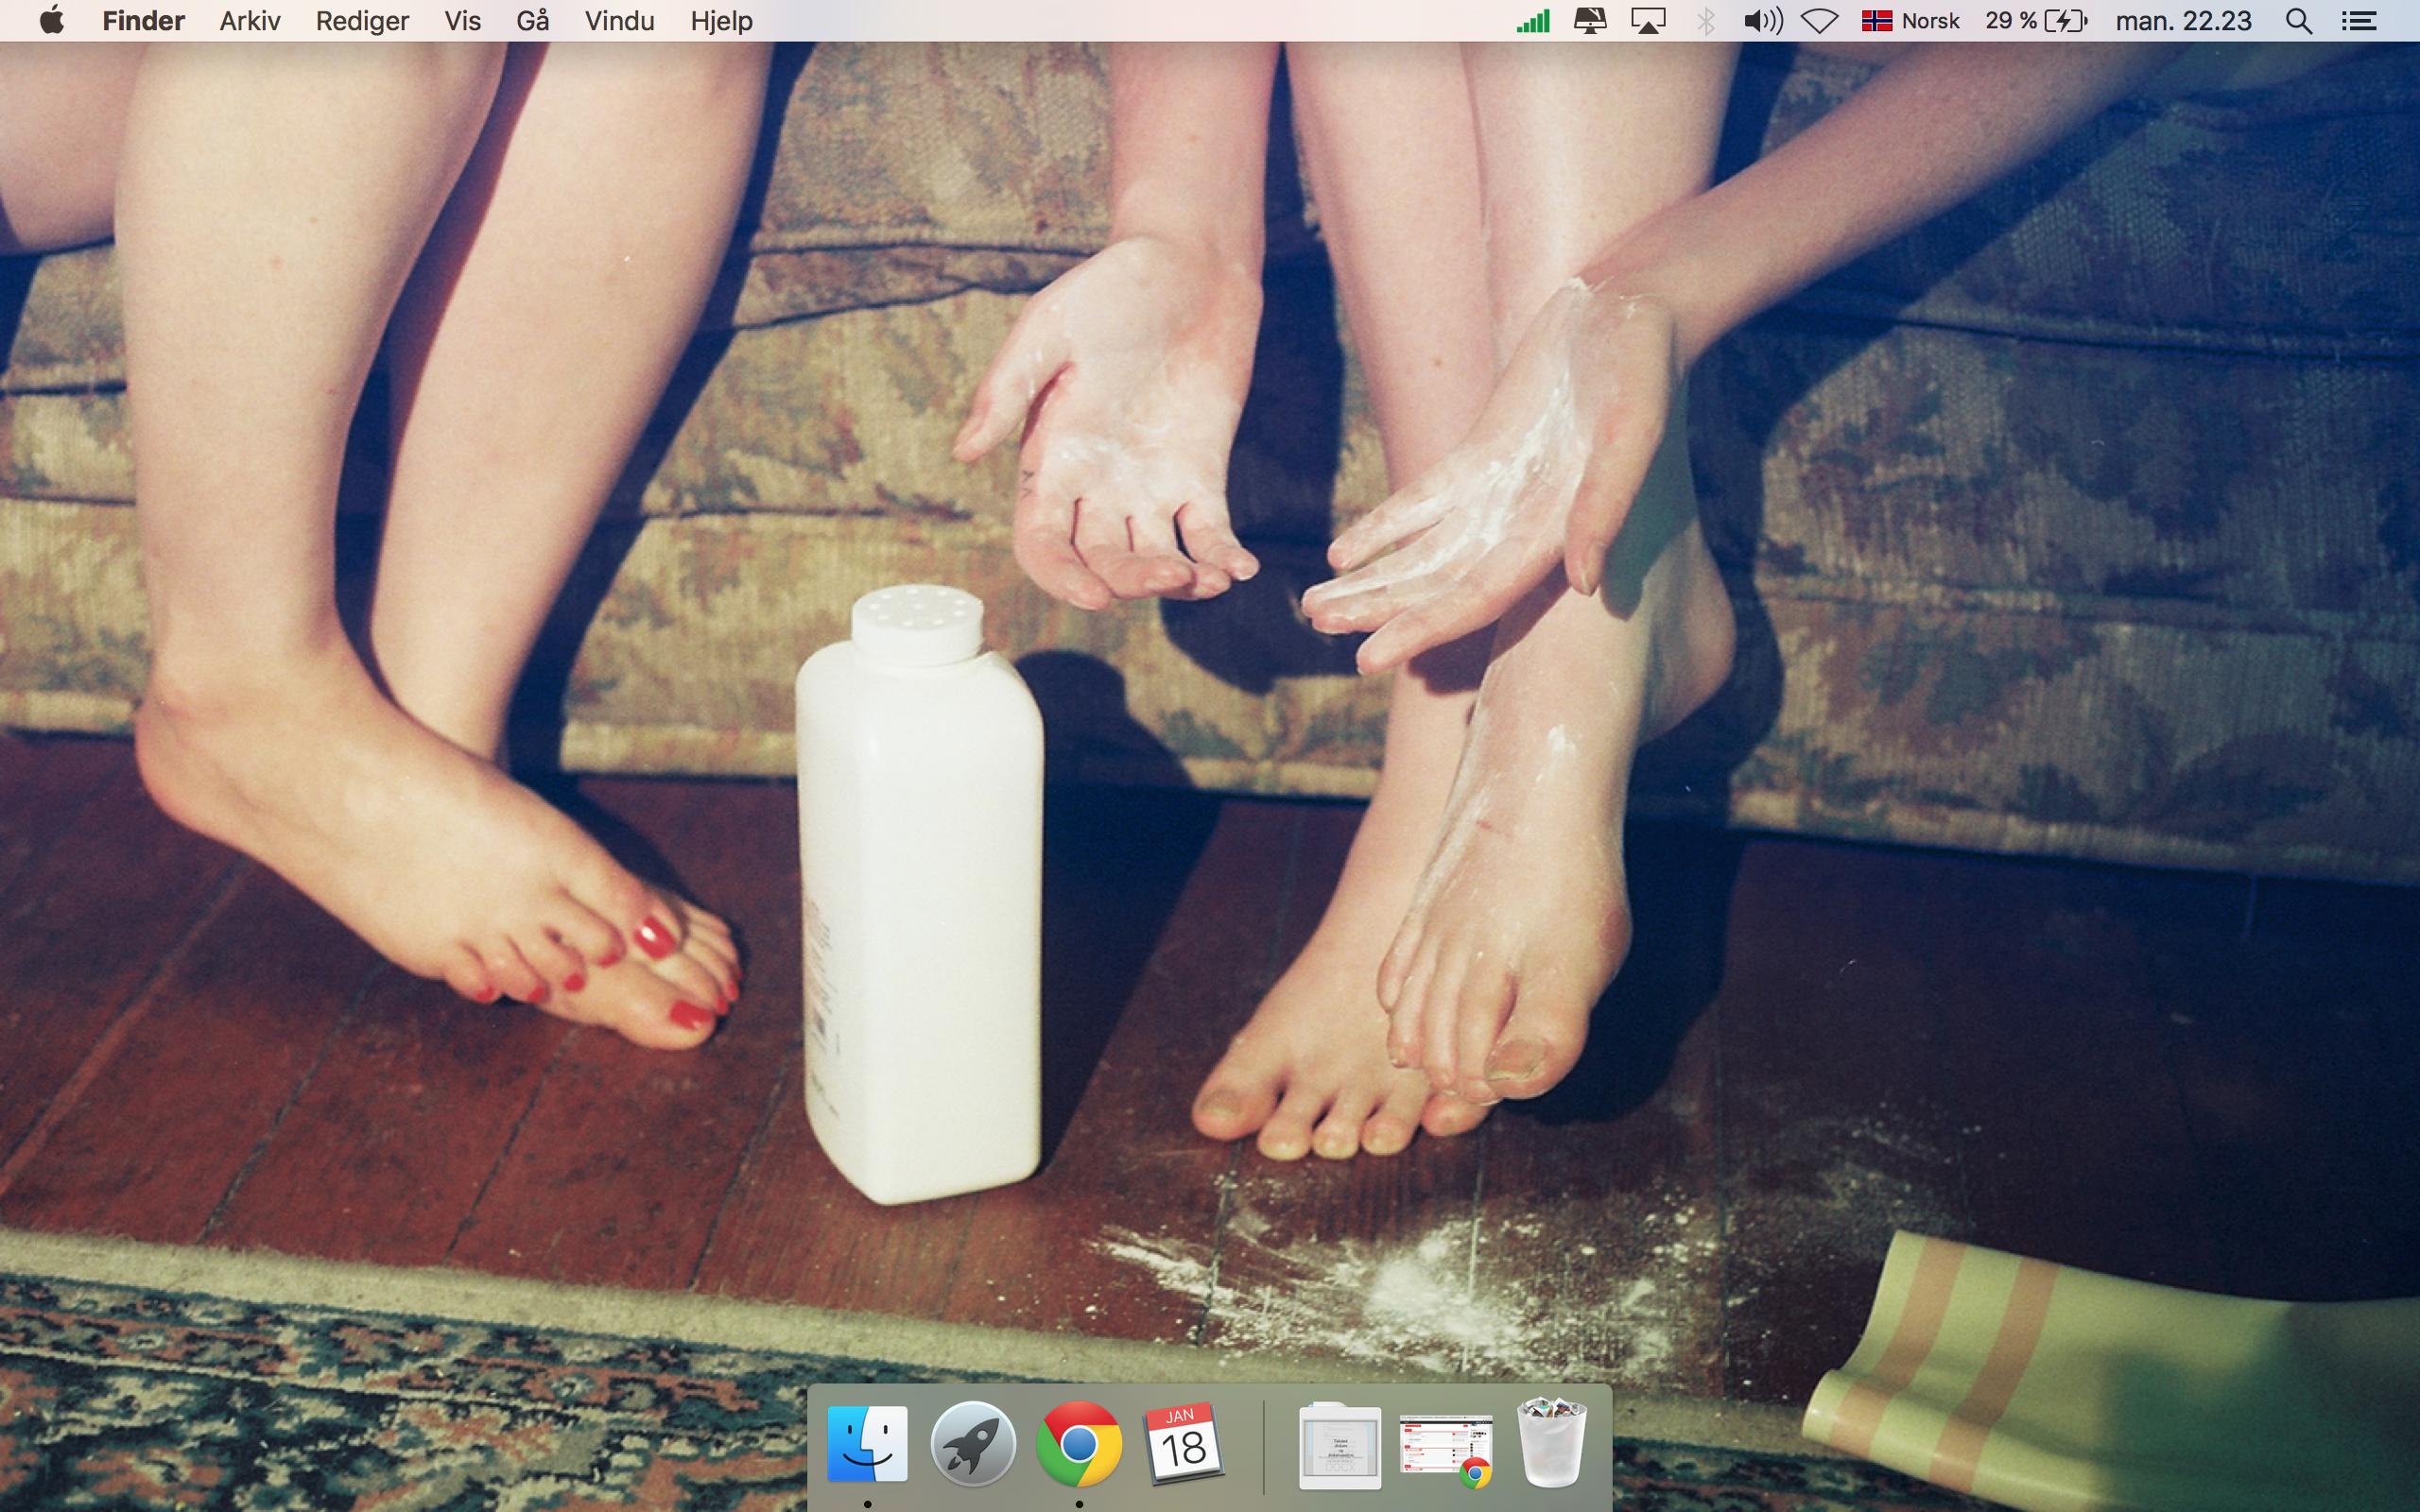Open the Hjelp menu
The width and height of the screenshot is (2420, 1512).
(x=721, y=21)
